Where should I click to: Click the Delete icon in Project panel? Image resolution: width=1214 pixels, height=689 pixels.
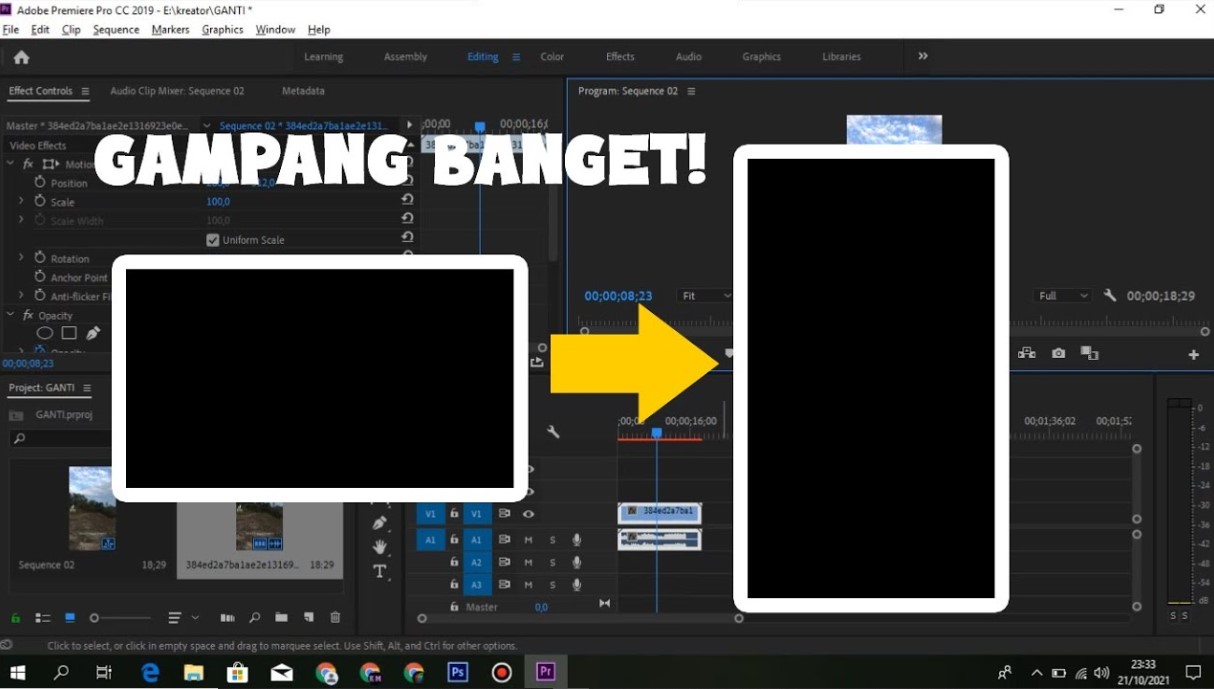pos(335,617)
